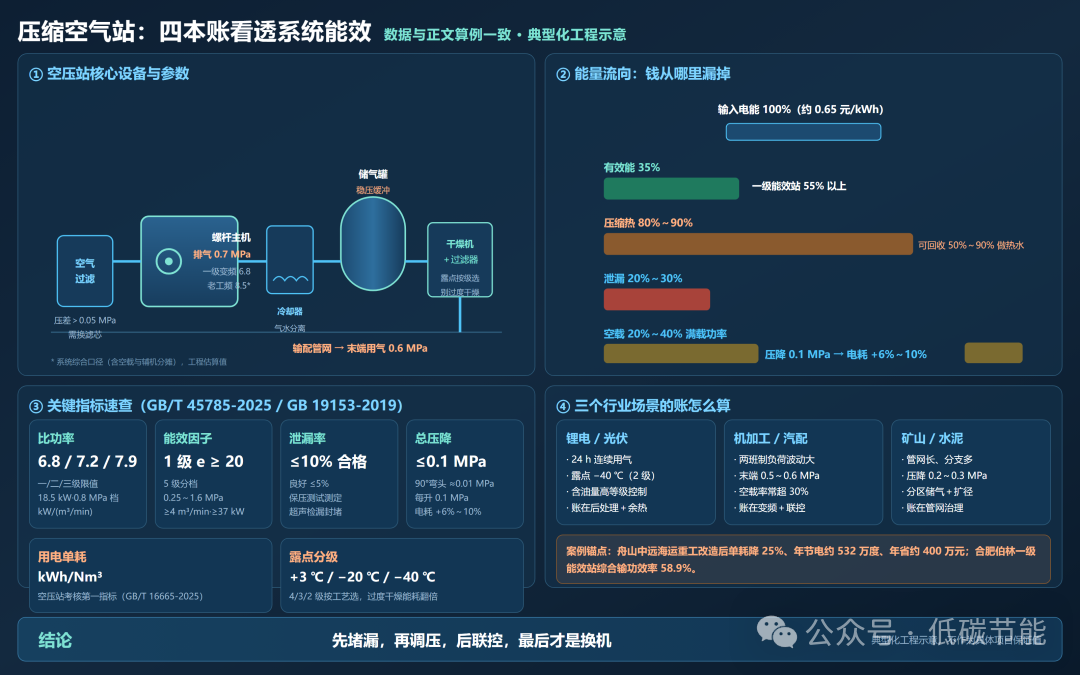Viewport: 1080px width, 675px height.
Task: Click the 总压降 ≤0.1 MPa card
Action: [x=465, y=474]
